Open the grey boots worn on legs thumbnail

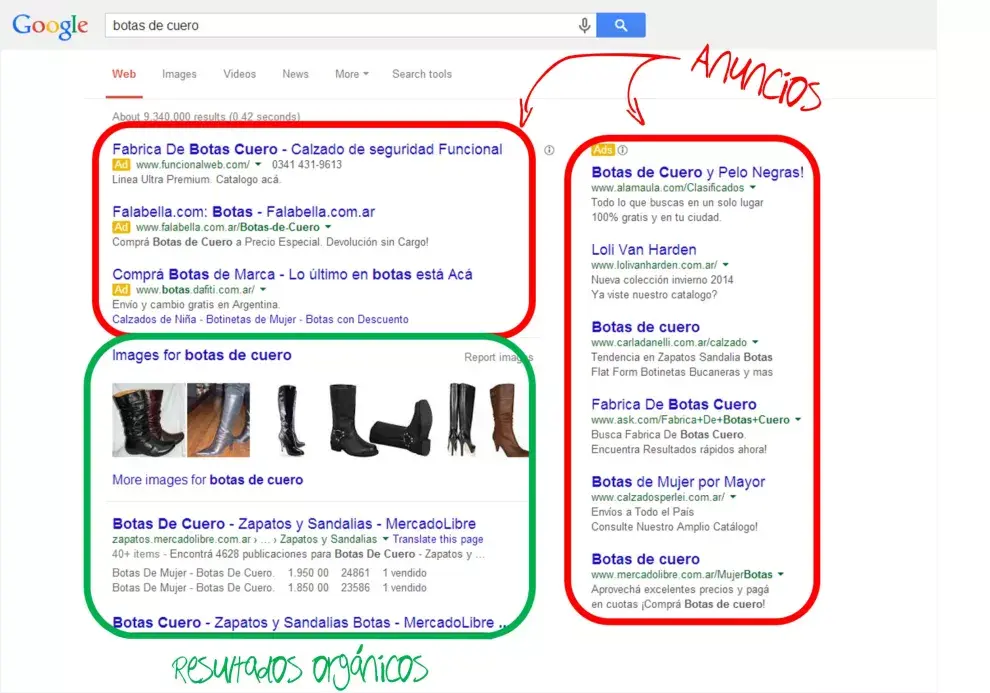[x=218, y=420]
